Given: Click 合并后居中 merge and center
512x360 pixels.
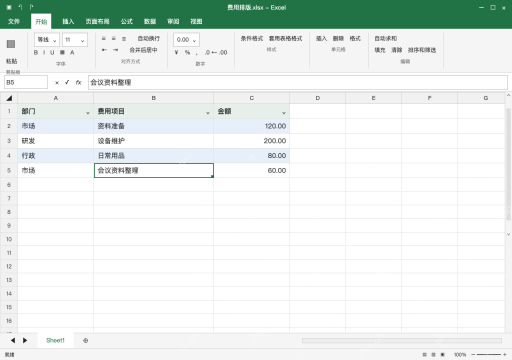Looking at the screenshot, I should tap(143, 50).
